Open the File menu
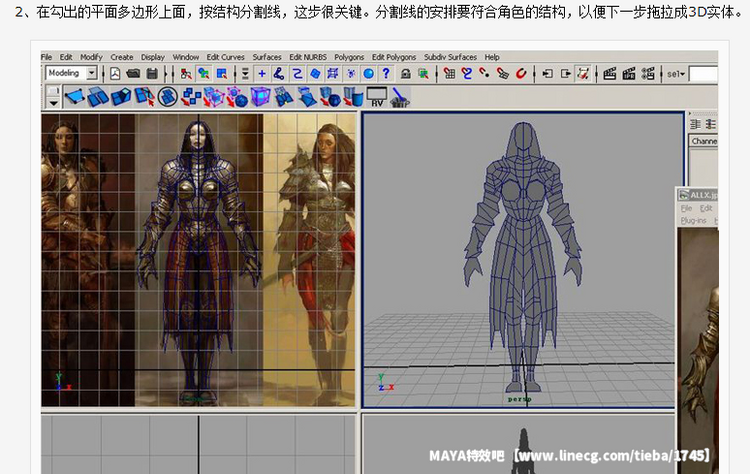 click(46, 57)
